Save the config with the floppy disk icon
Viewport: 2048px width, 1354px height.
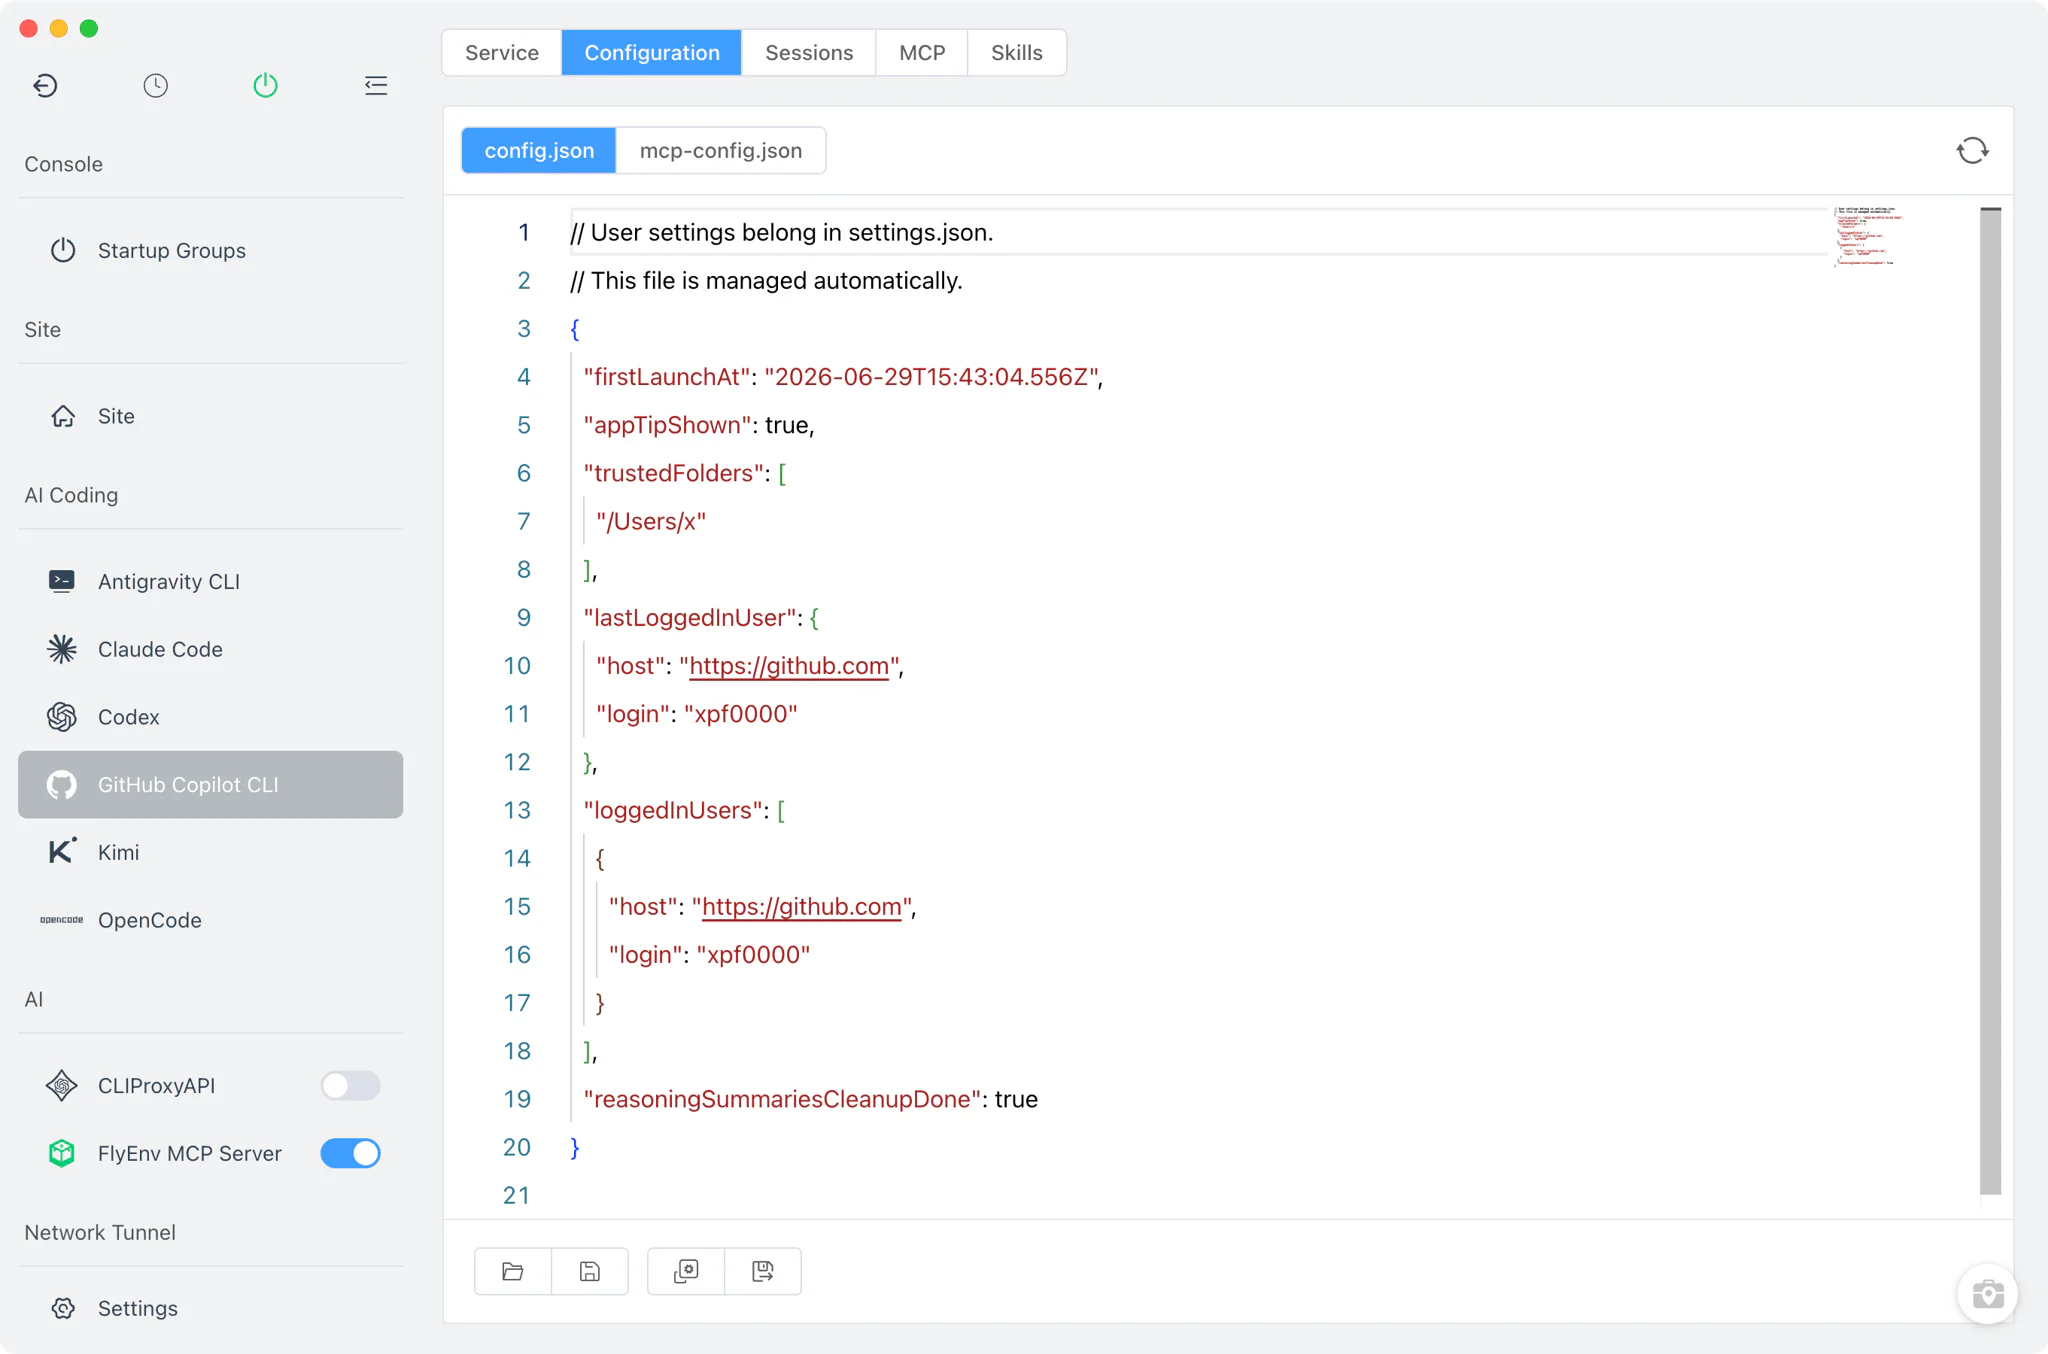pos(590,1271)
